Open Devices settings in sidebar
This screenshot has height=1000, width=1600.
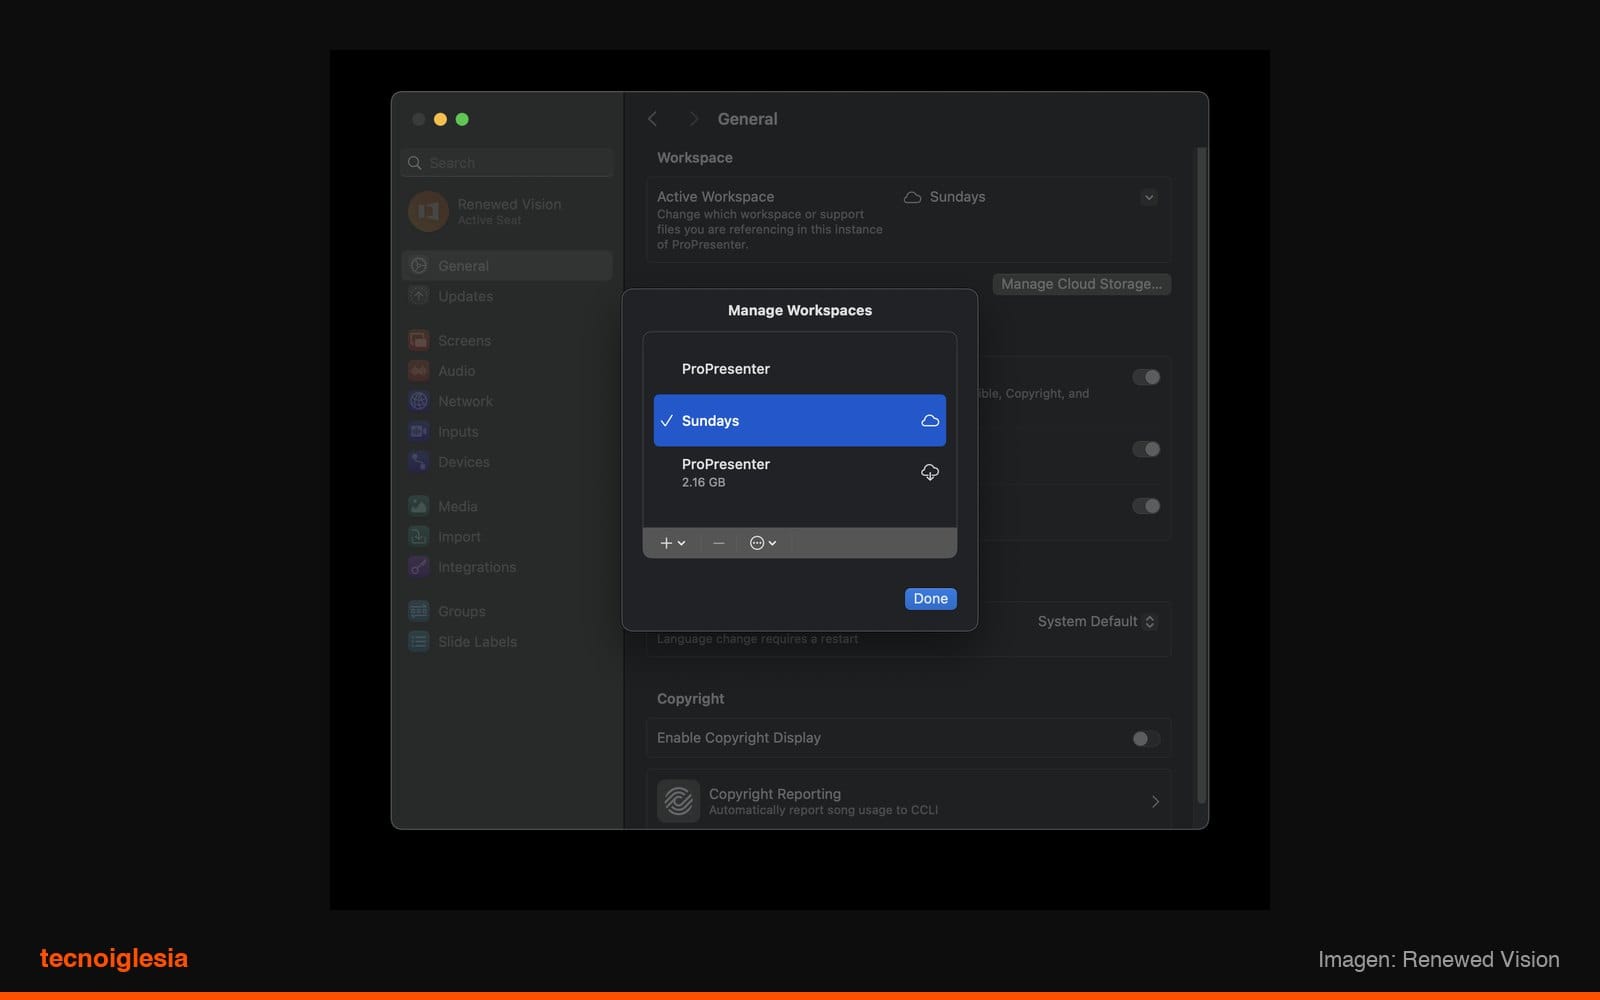point(507,462)
